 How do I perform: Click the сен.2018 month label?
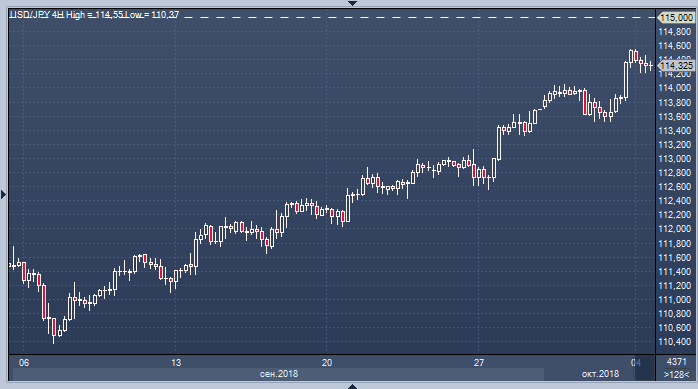click(x=279, y=374)
